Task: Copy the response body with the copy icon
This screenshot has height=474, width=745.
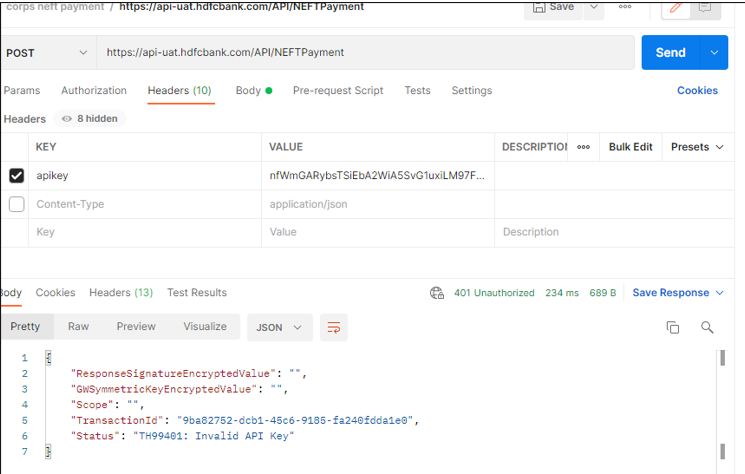Action: tap(673, 327)
